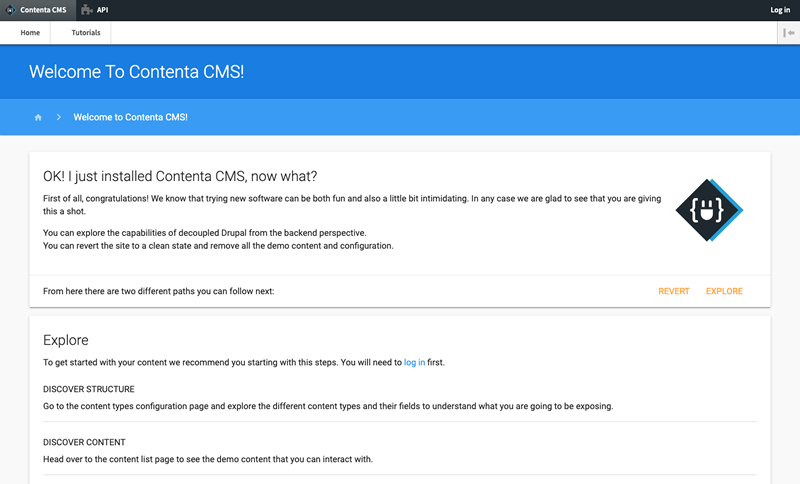Click the home icon in breadcrumb

coord(38,117)
